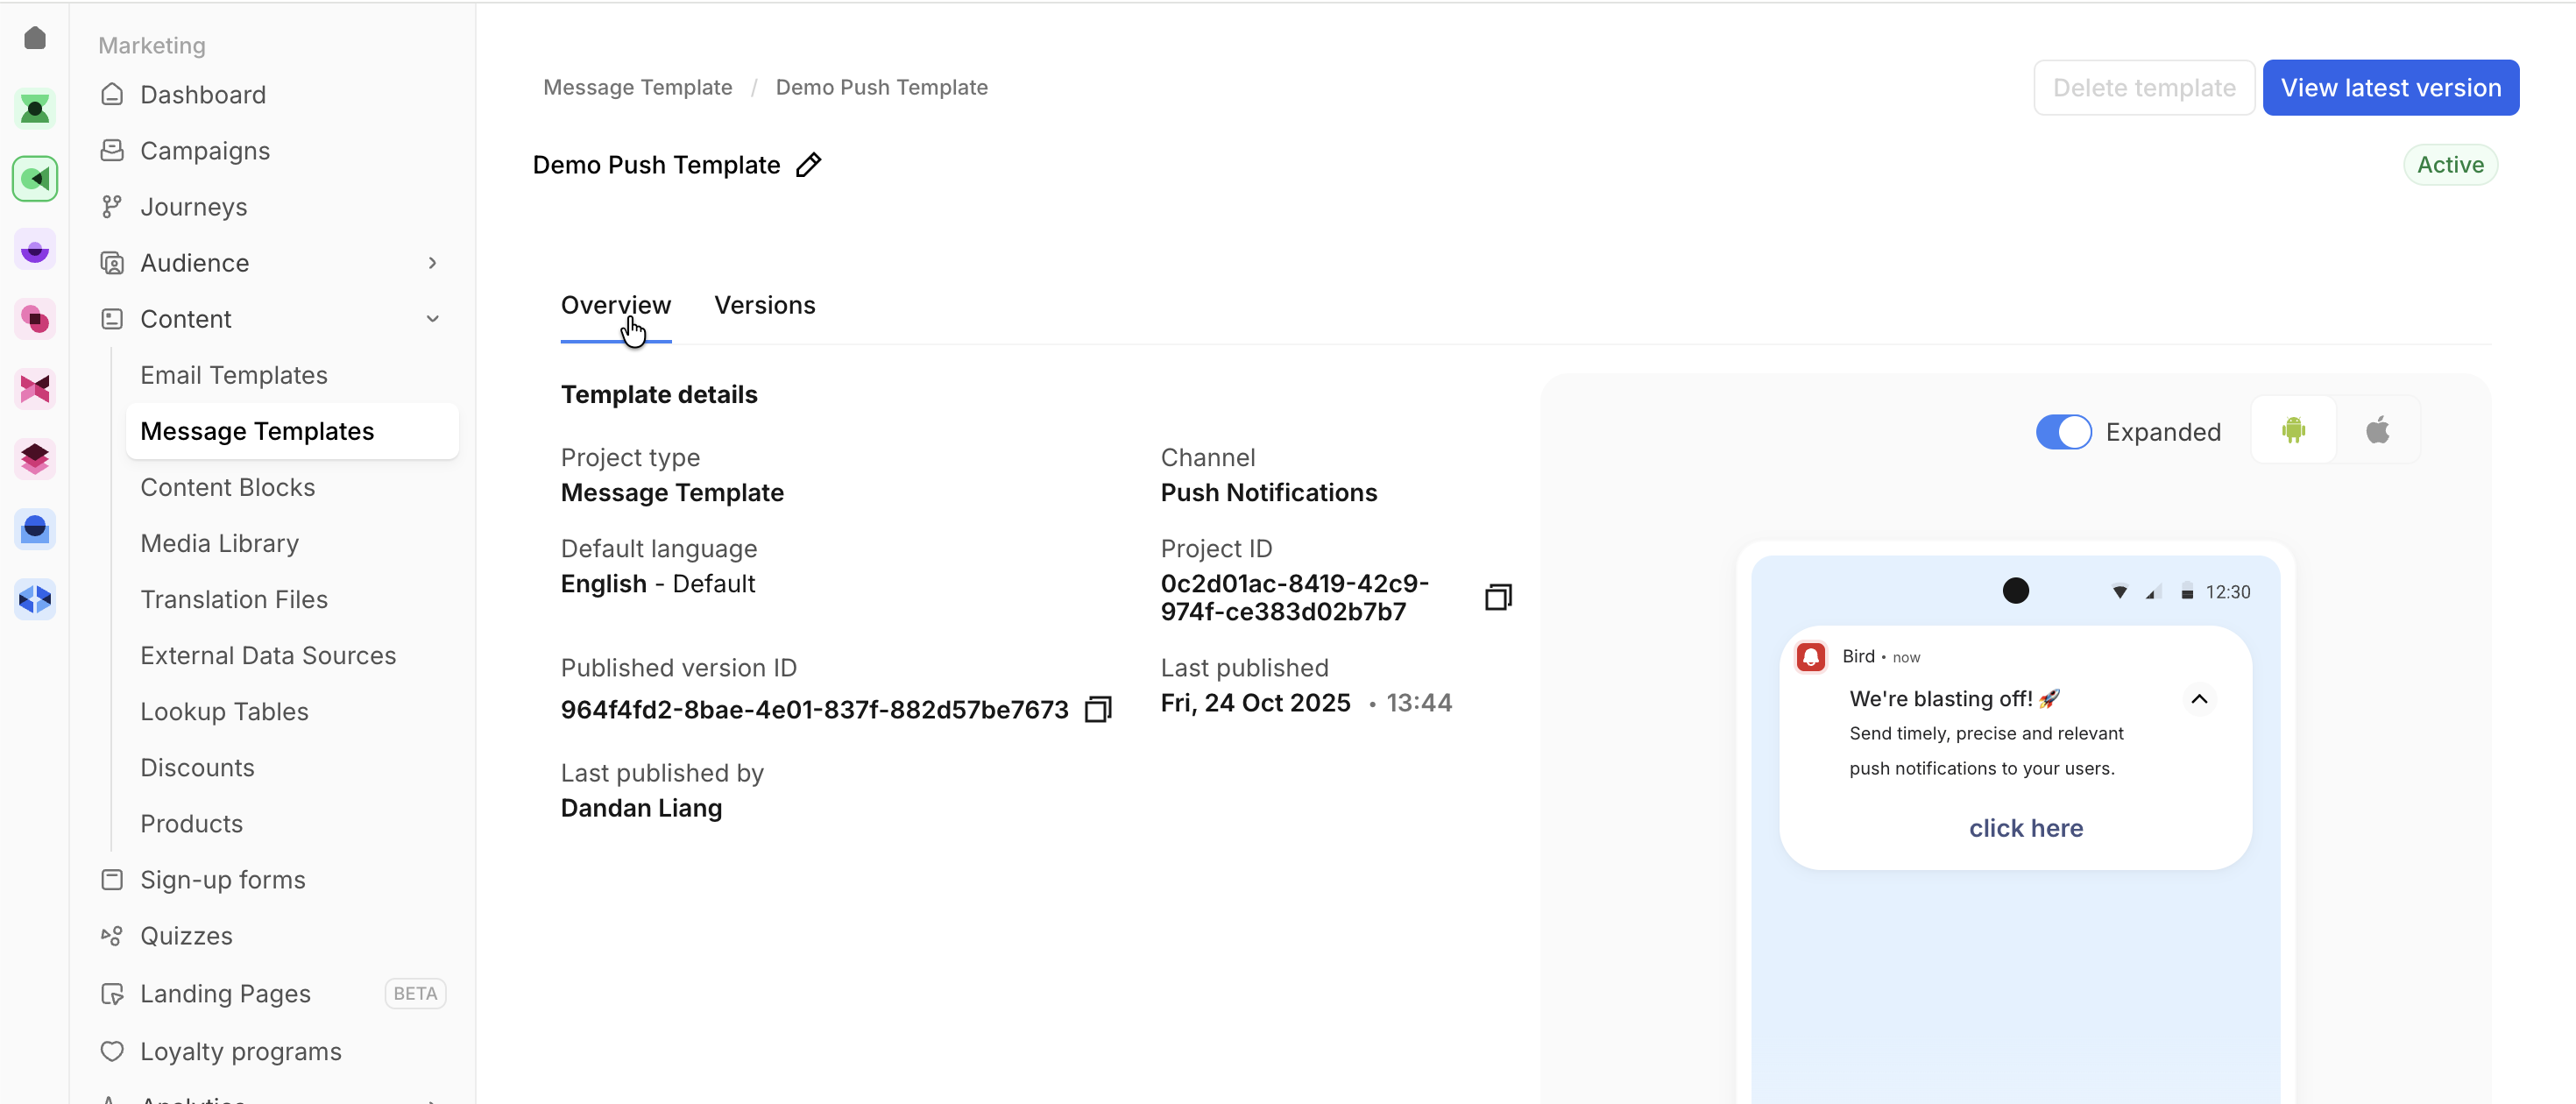Disable the Expanded preview toggle
Screen dimensions: 2576x1104
point(2063,432)
